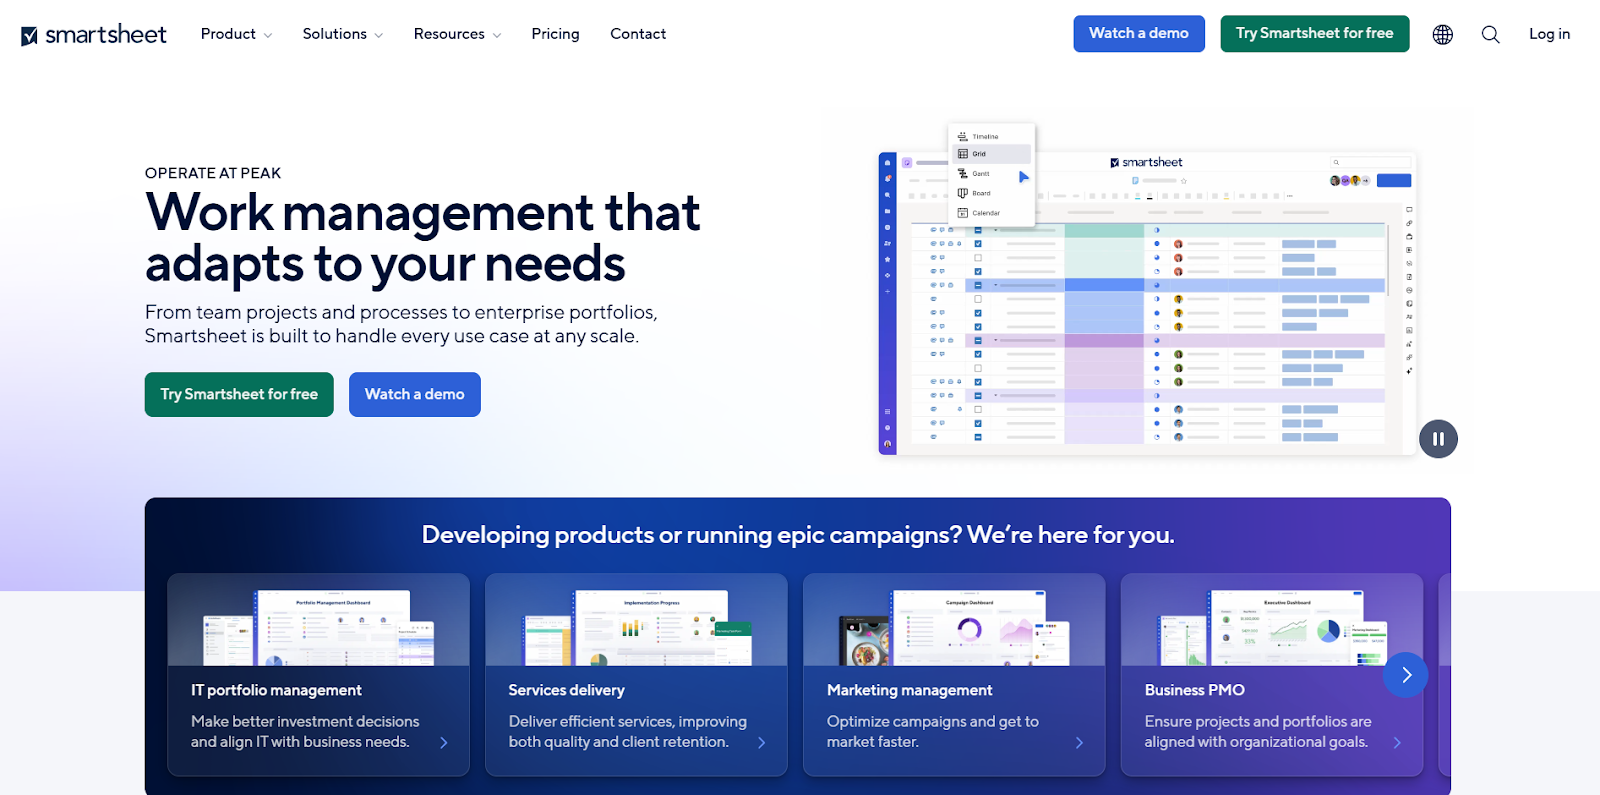The width and height of the screenshot is (1600, 795).
Task: Click the arrow on IT portfolio management card
Action: 444,743
